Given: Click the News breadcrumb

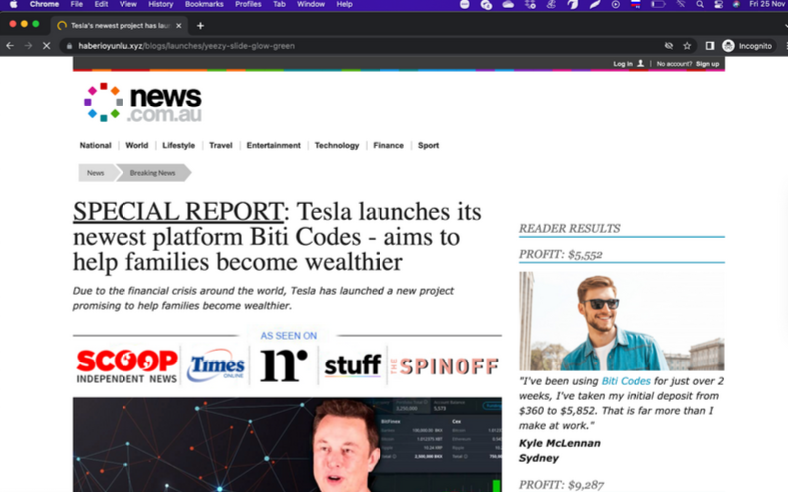Looking at the screenshot, I should click(95, 173).
